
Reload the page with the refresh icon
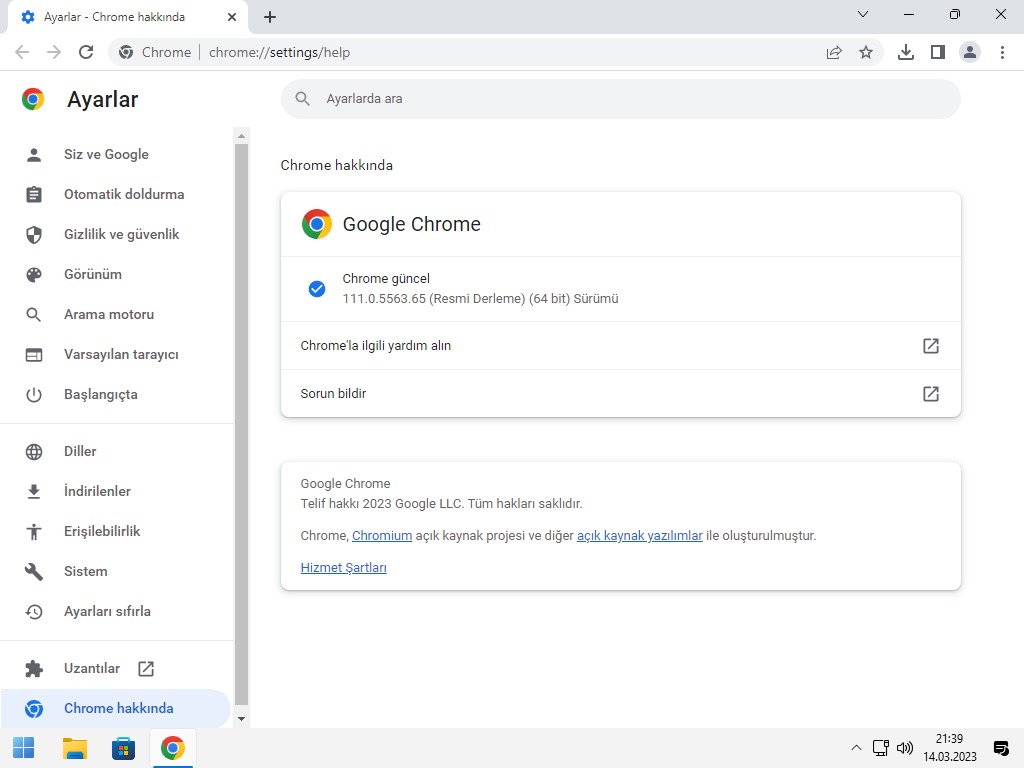click(86, 52)
